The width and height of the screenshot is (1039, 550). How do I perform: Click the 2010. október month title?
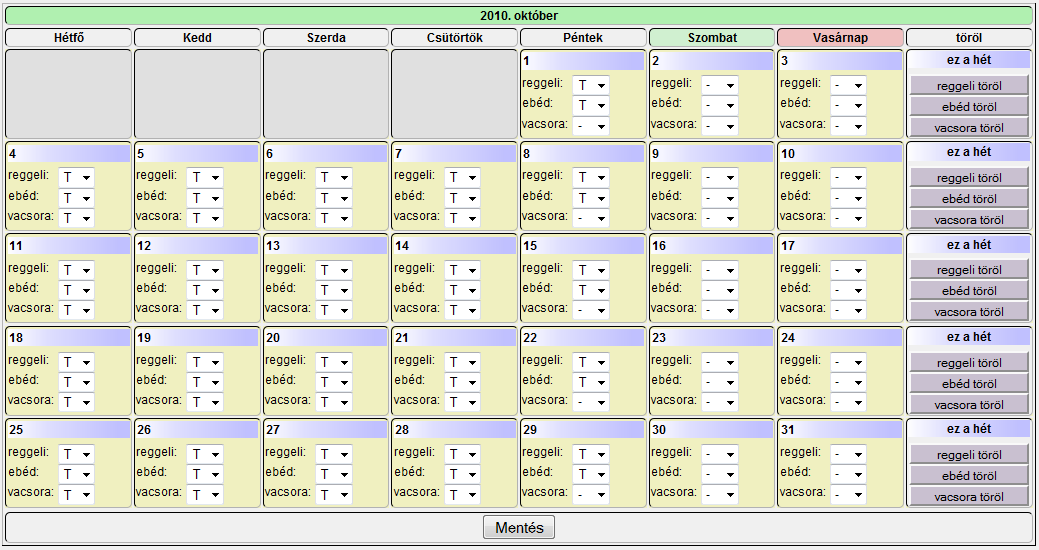pyautogui.click(x=519, y=15)
